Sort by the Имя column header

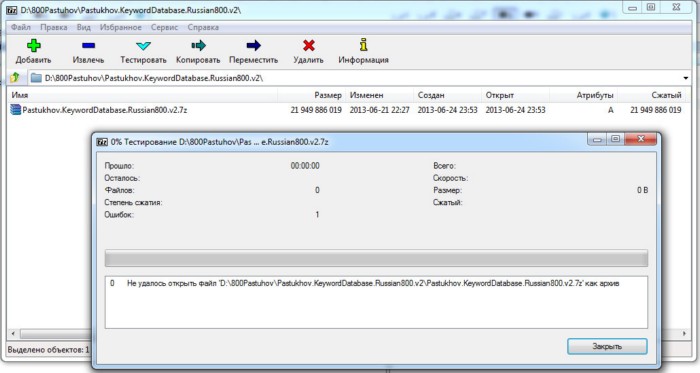click(143, 95)
